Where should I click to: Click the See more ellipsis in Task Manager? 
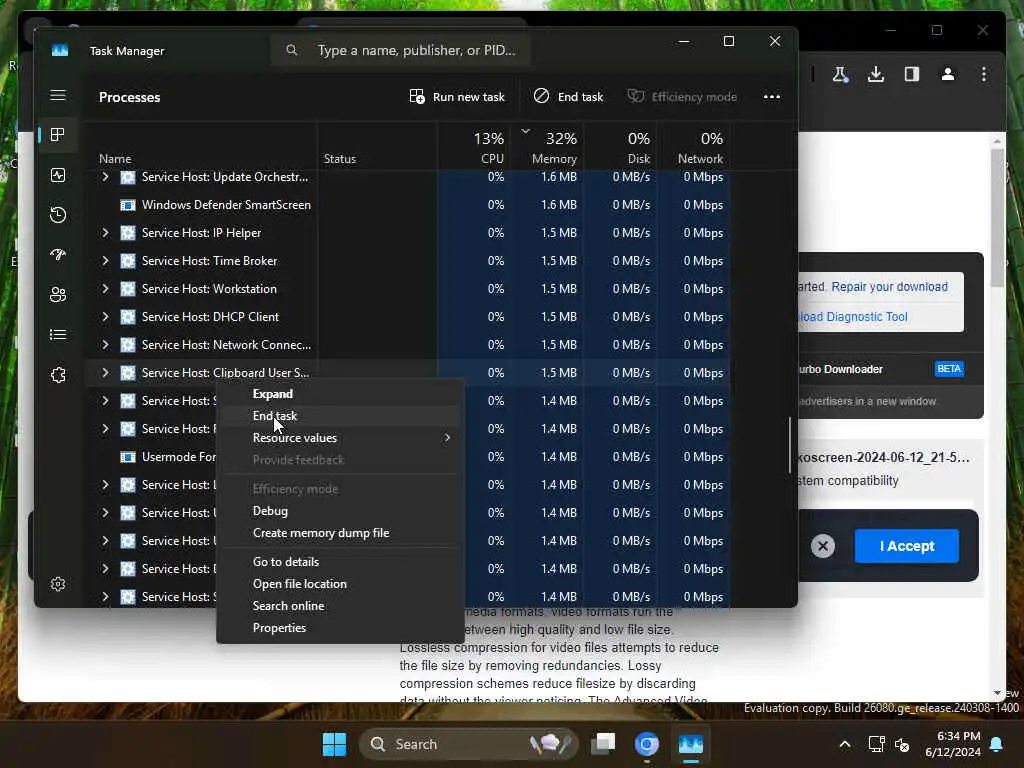tap(771, 97)
